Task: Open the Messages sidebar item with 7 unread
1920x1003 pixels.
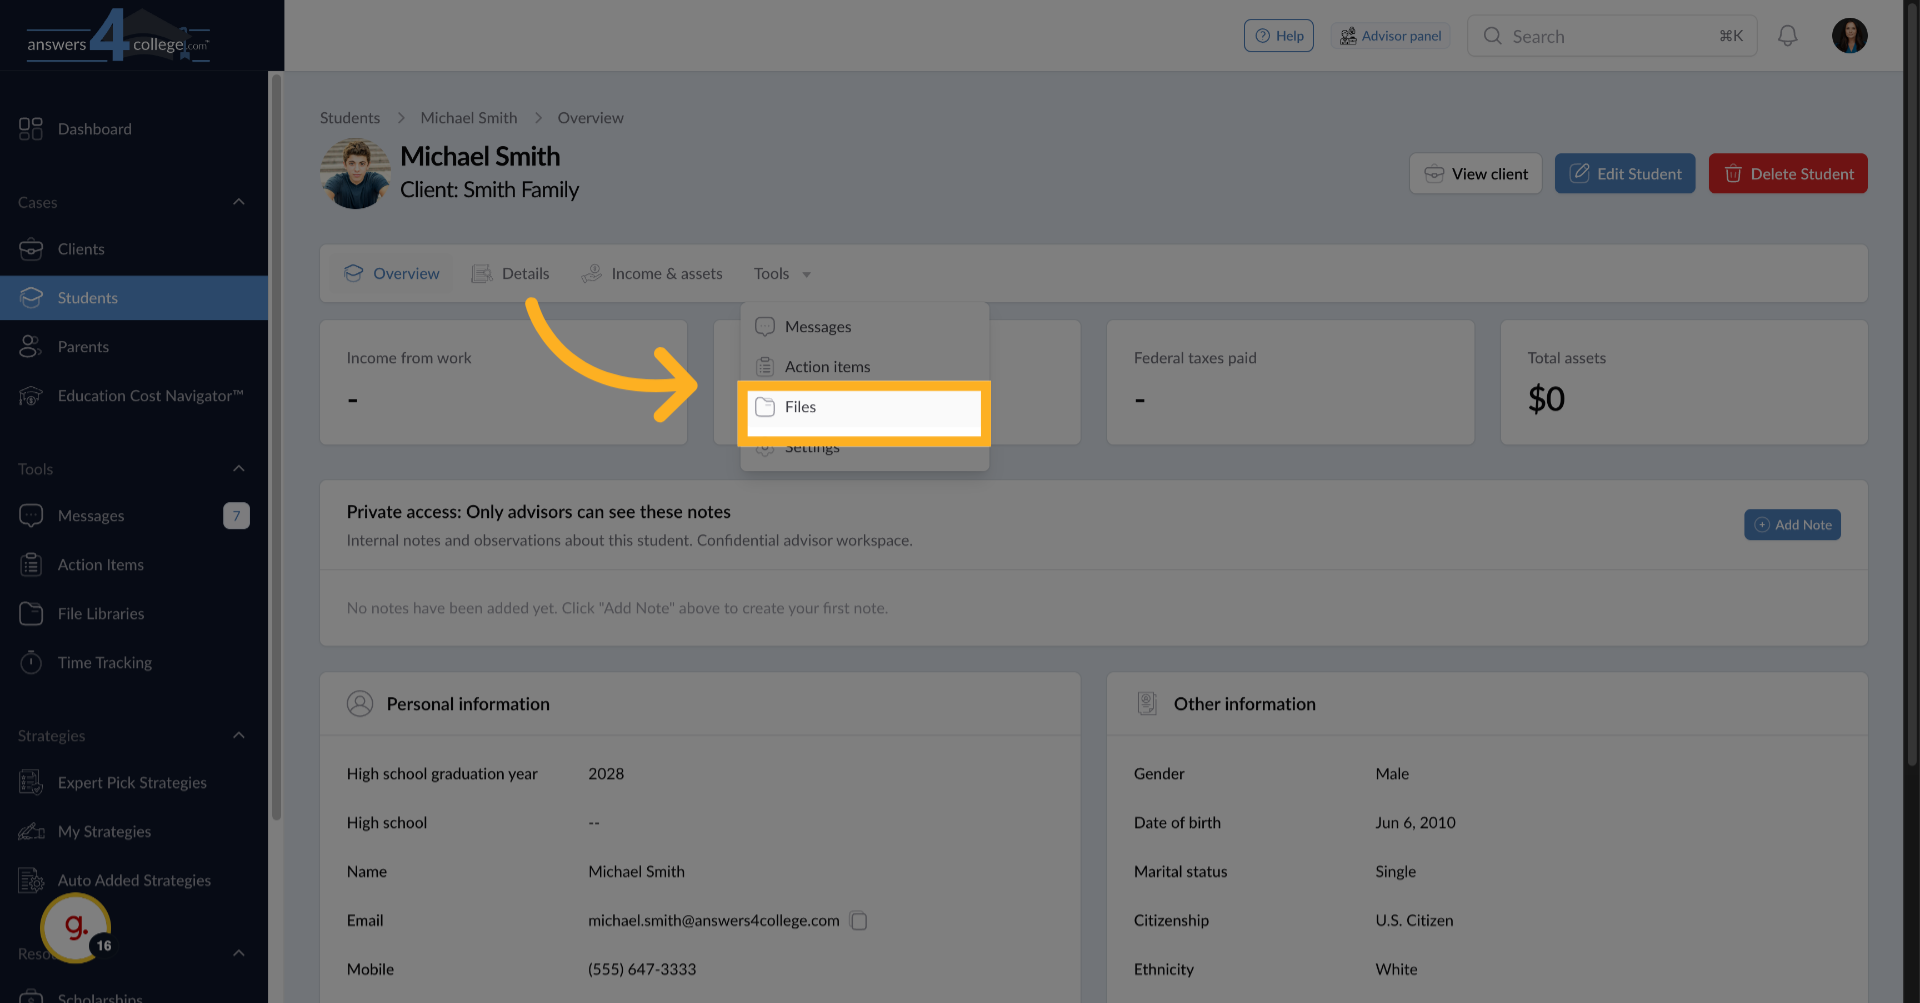Action: [x=90, y=515]
